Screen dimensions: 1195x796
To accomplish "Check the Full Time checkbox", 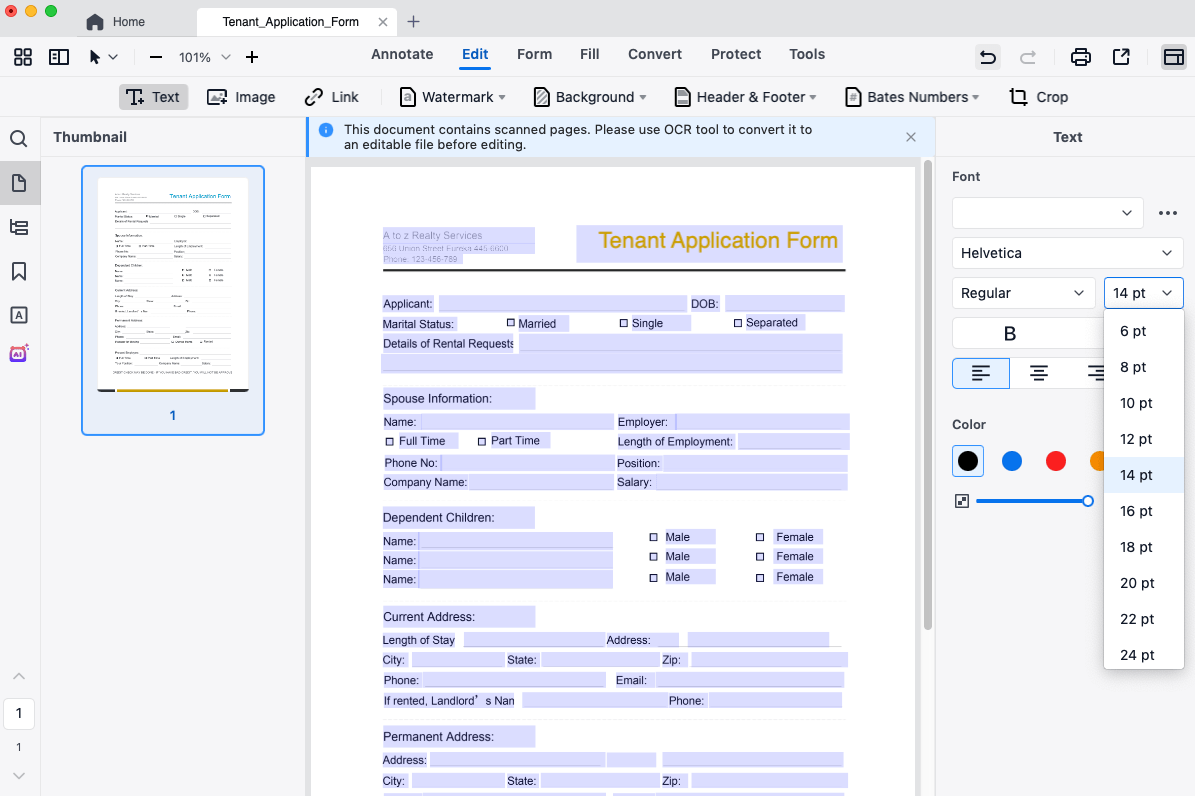I will point(389,441).
